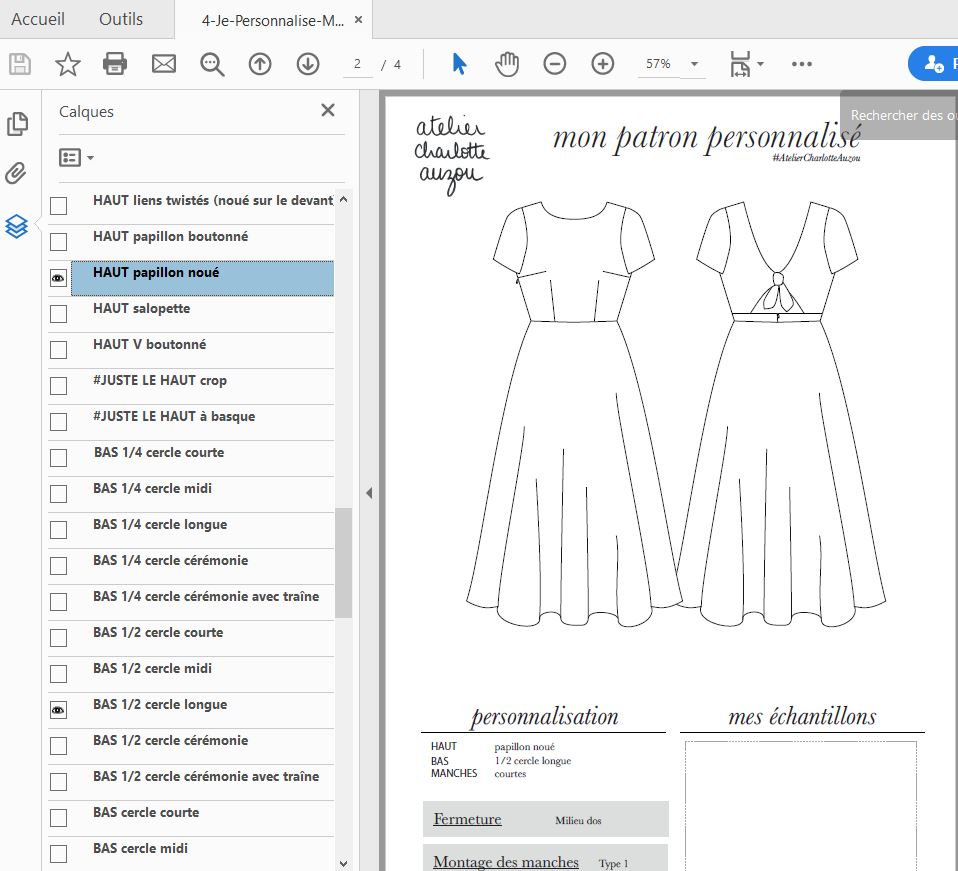Open attachments paperclip panel
This screenshot has height=871, width=958.
[x=16, y=174]
